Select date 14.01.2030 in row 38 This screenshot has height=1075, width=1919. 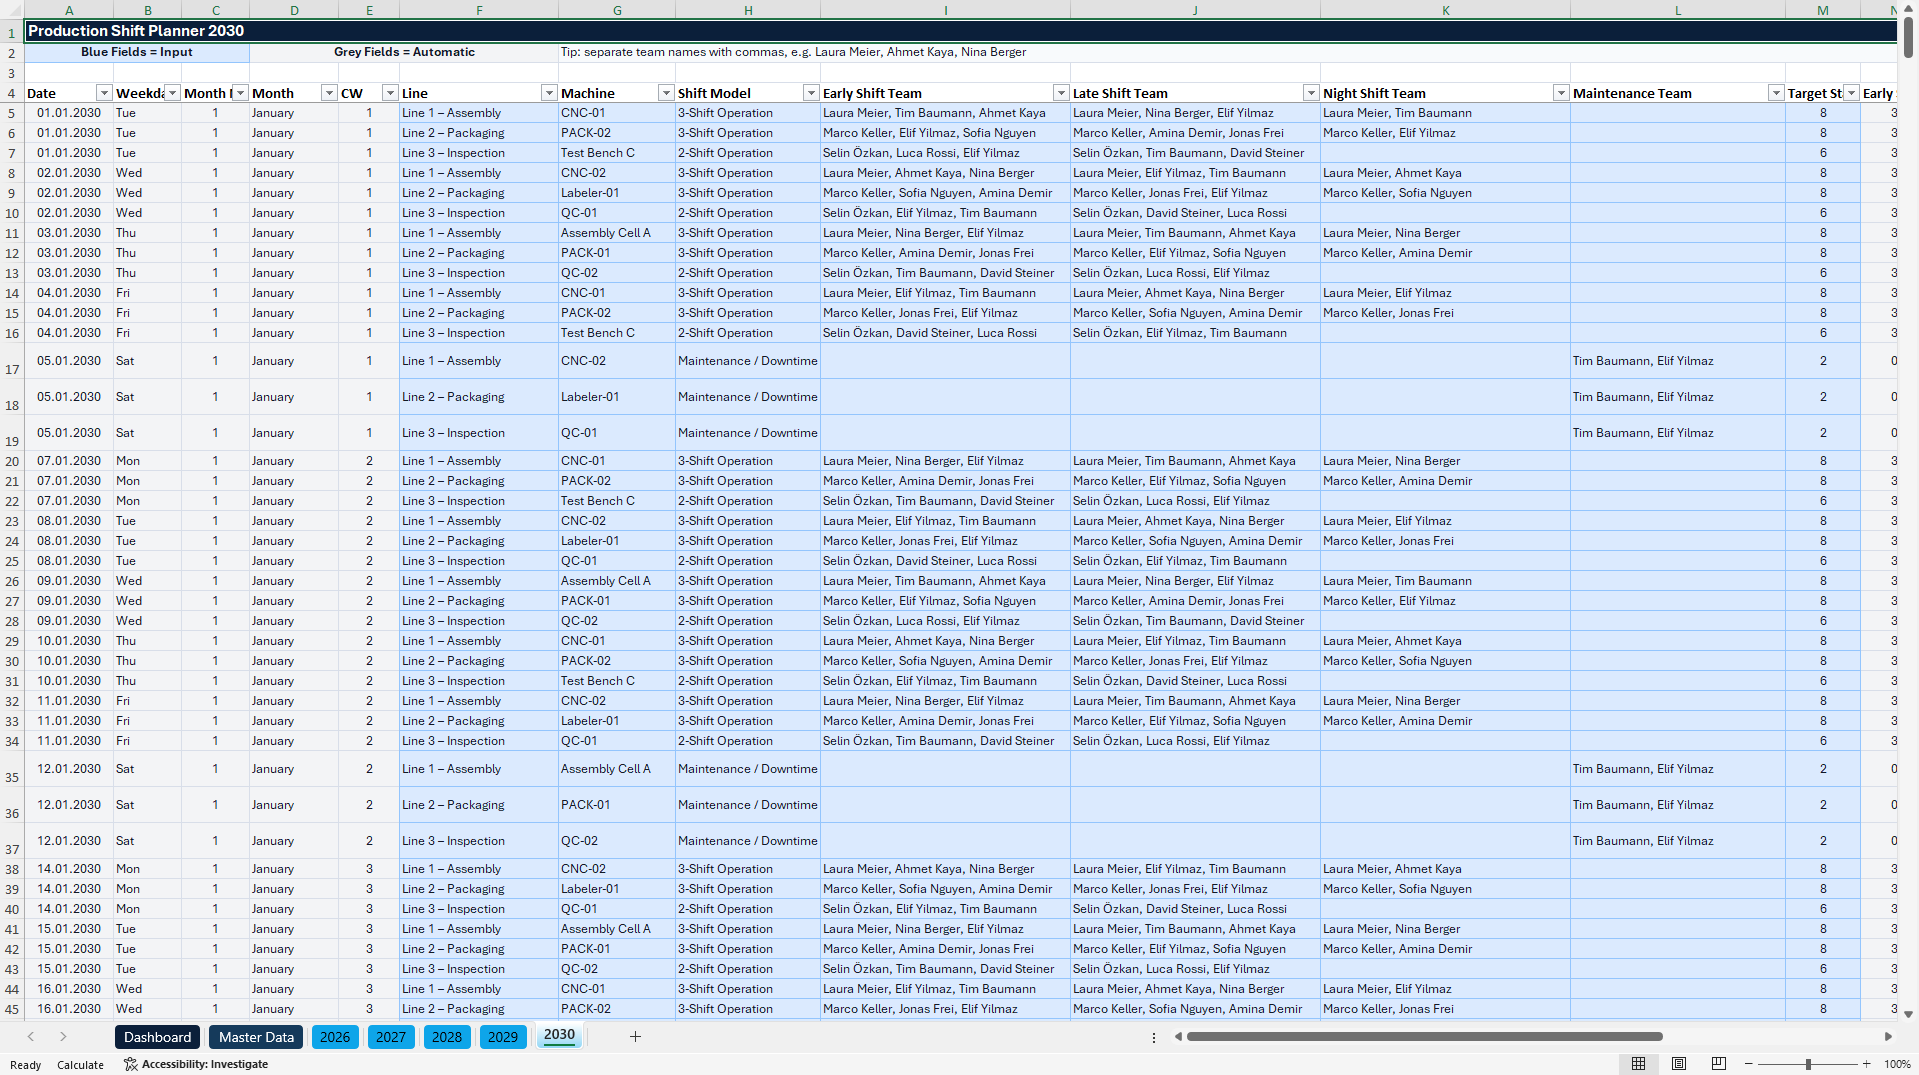[69, 869]
